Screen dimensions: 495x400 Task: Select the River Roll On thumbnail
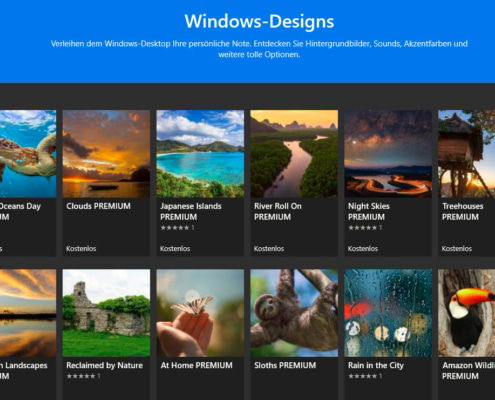pyautogui.click(x=294, y=154)
